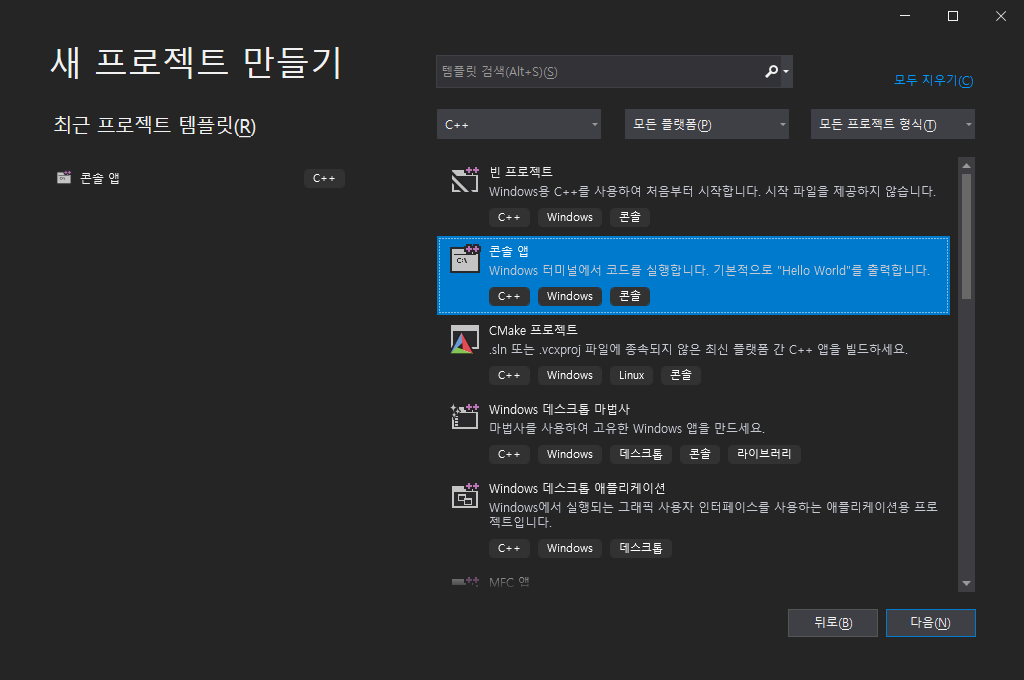Click the 콘솔 앱 template icon in list
Image resolution: width=1024 pixels, height=680 pixels.
tap(465, 259)
